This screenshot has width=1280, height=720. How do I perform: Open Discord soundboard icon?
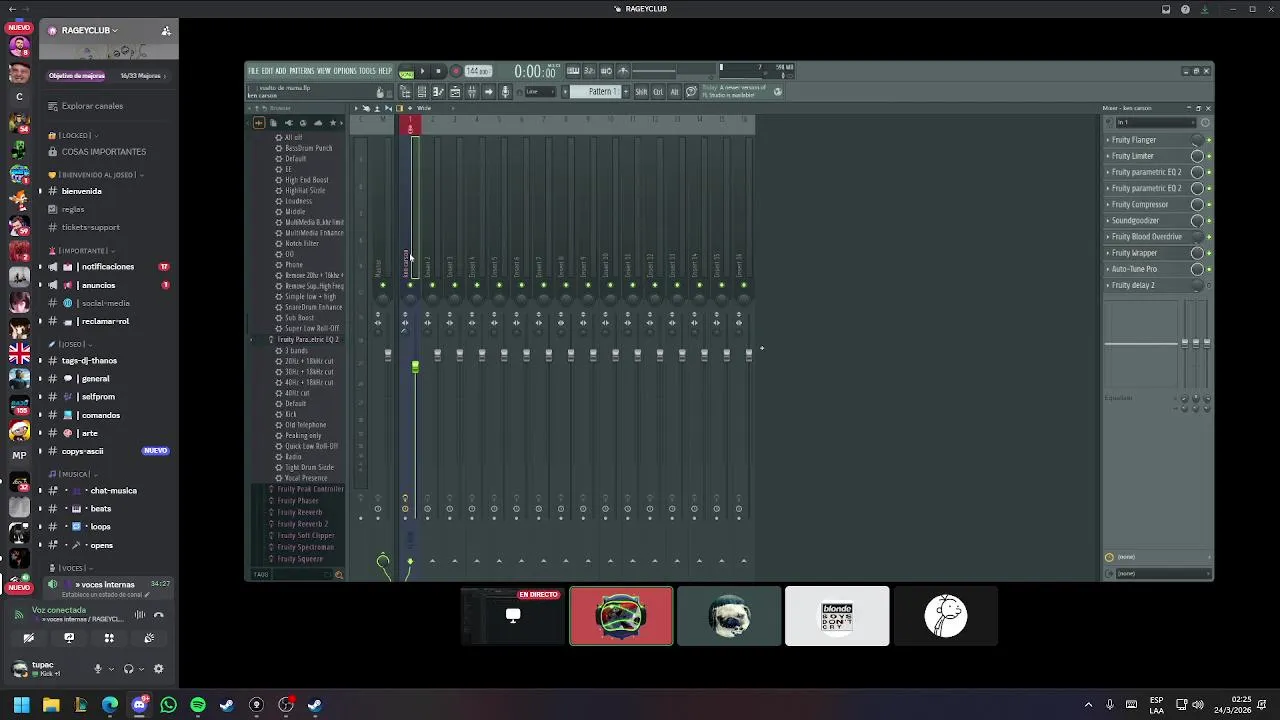(149, 638)
